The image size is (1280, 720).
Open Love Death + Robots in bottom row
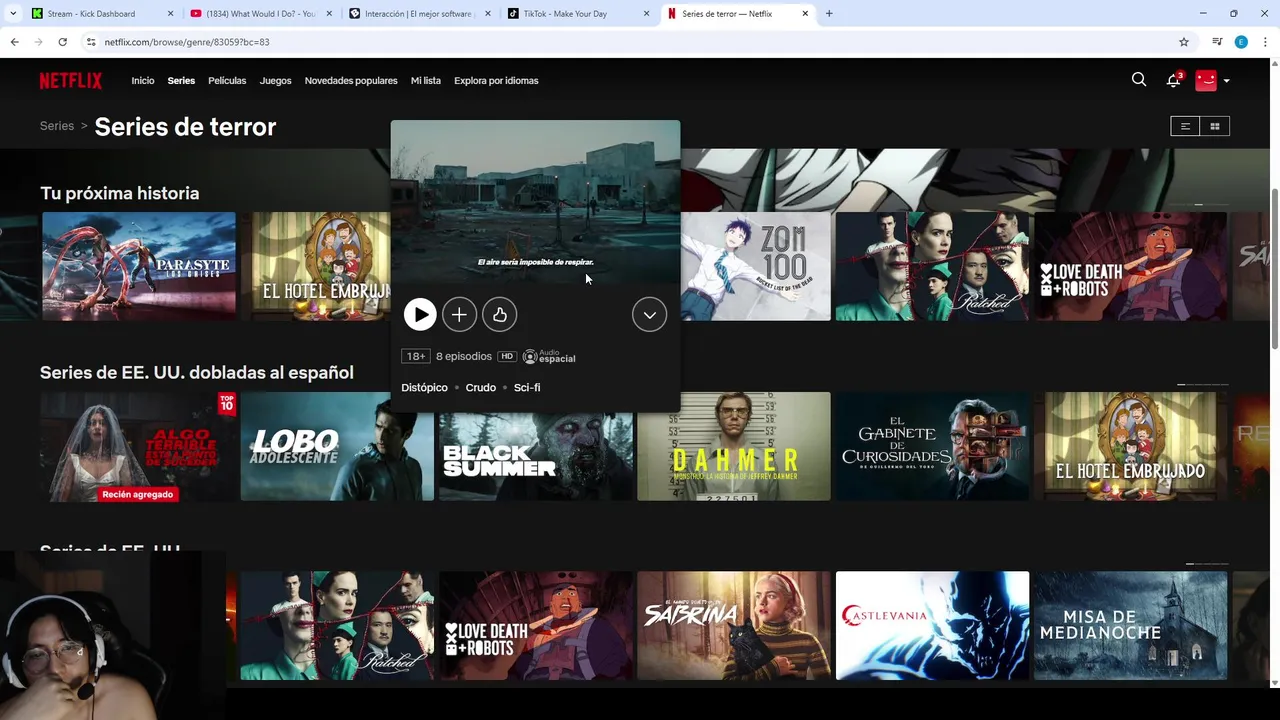tap(536, 626)
